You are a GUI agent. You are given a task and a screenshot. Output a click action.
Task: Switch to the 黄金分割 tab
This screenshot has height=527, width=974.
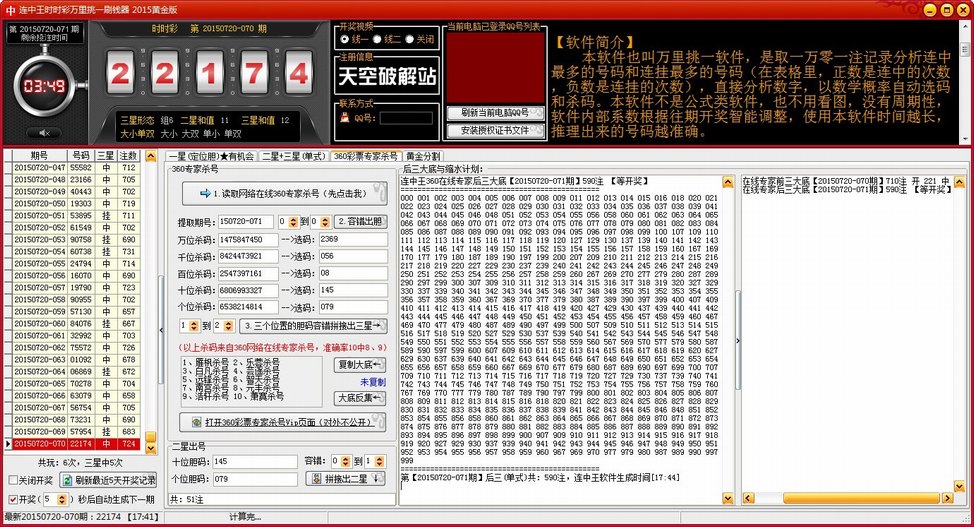(x=422, y=156)
